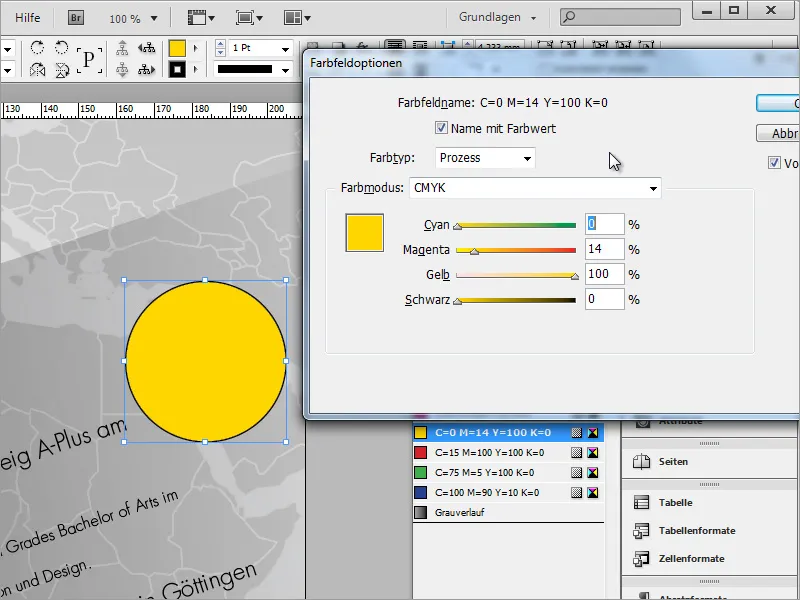Select swatch C=0 M=14 Y=100 K=0
Viewport: 800px width, 600px height.
click(x=508, y=433)
